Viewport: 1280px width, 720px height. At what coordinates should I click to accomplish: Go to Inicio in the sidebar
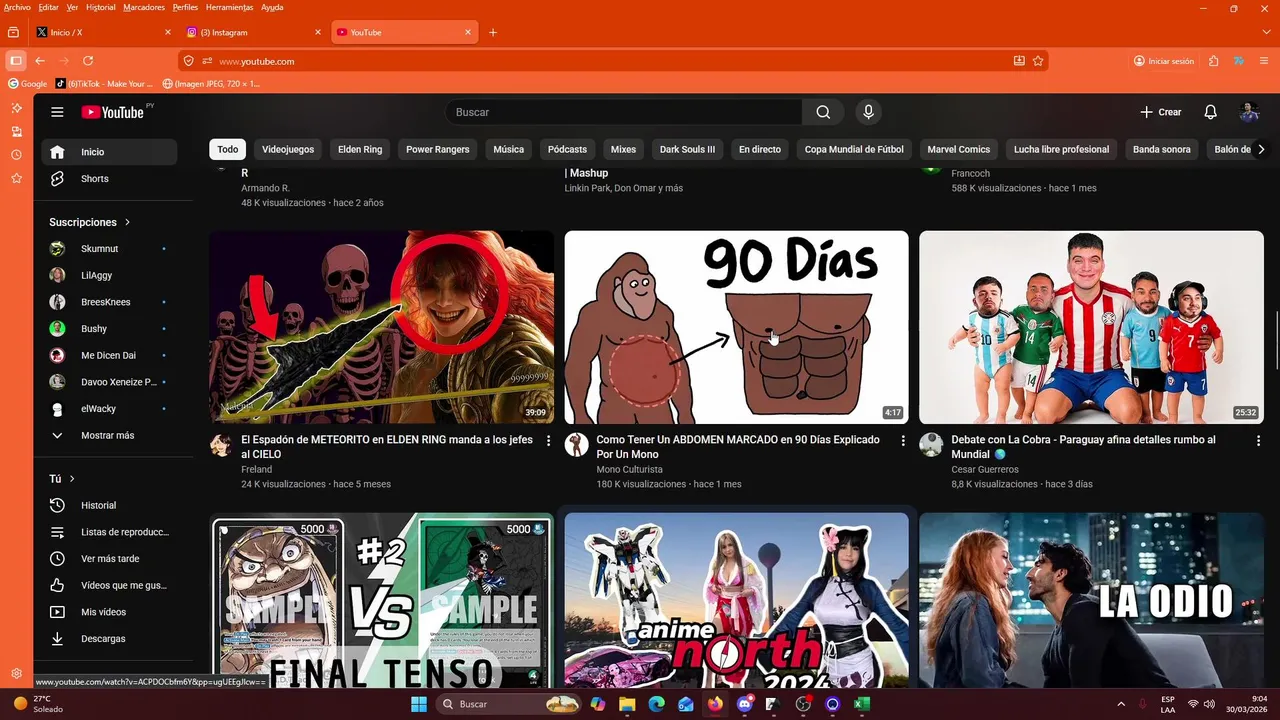pyautogui.click(x=109, y=152)
